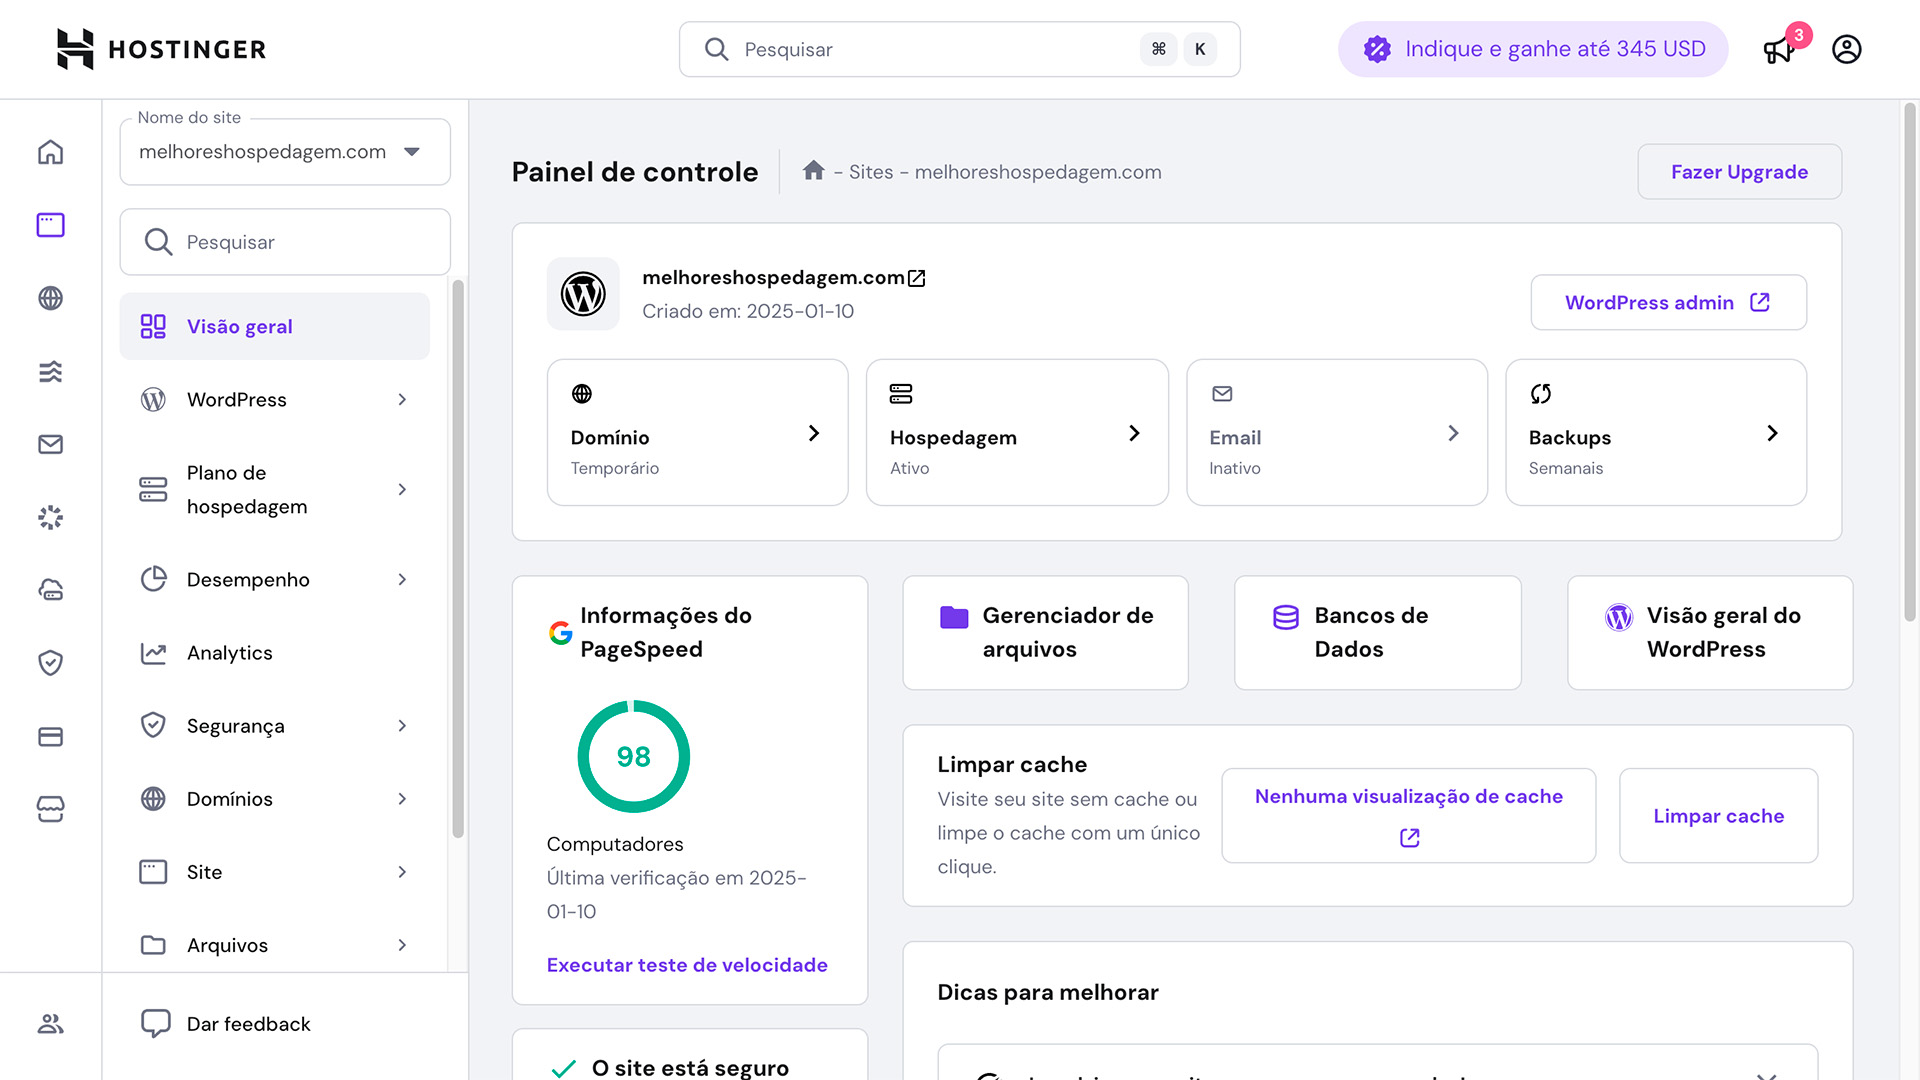This screenshot has height=1080, width=1920.
Task: Open site in new tab icon beside domain name
Action: pos(916,278)
